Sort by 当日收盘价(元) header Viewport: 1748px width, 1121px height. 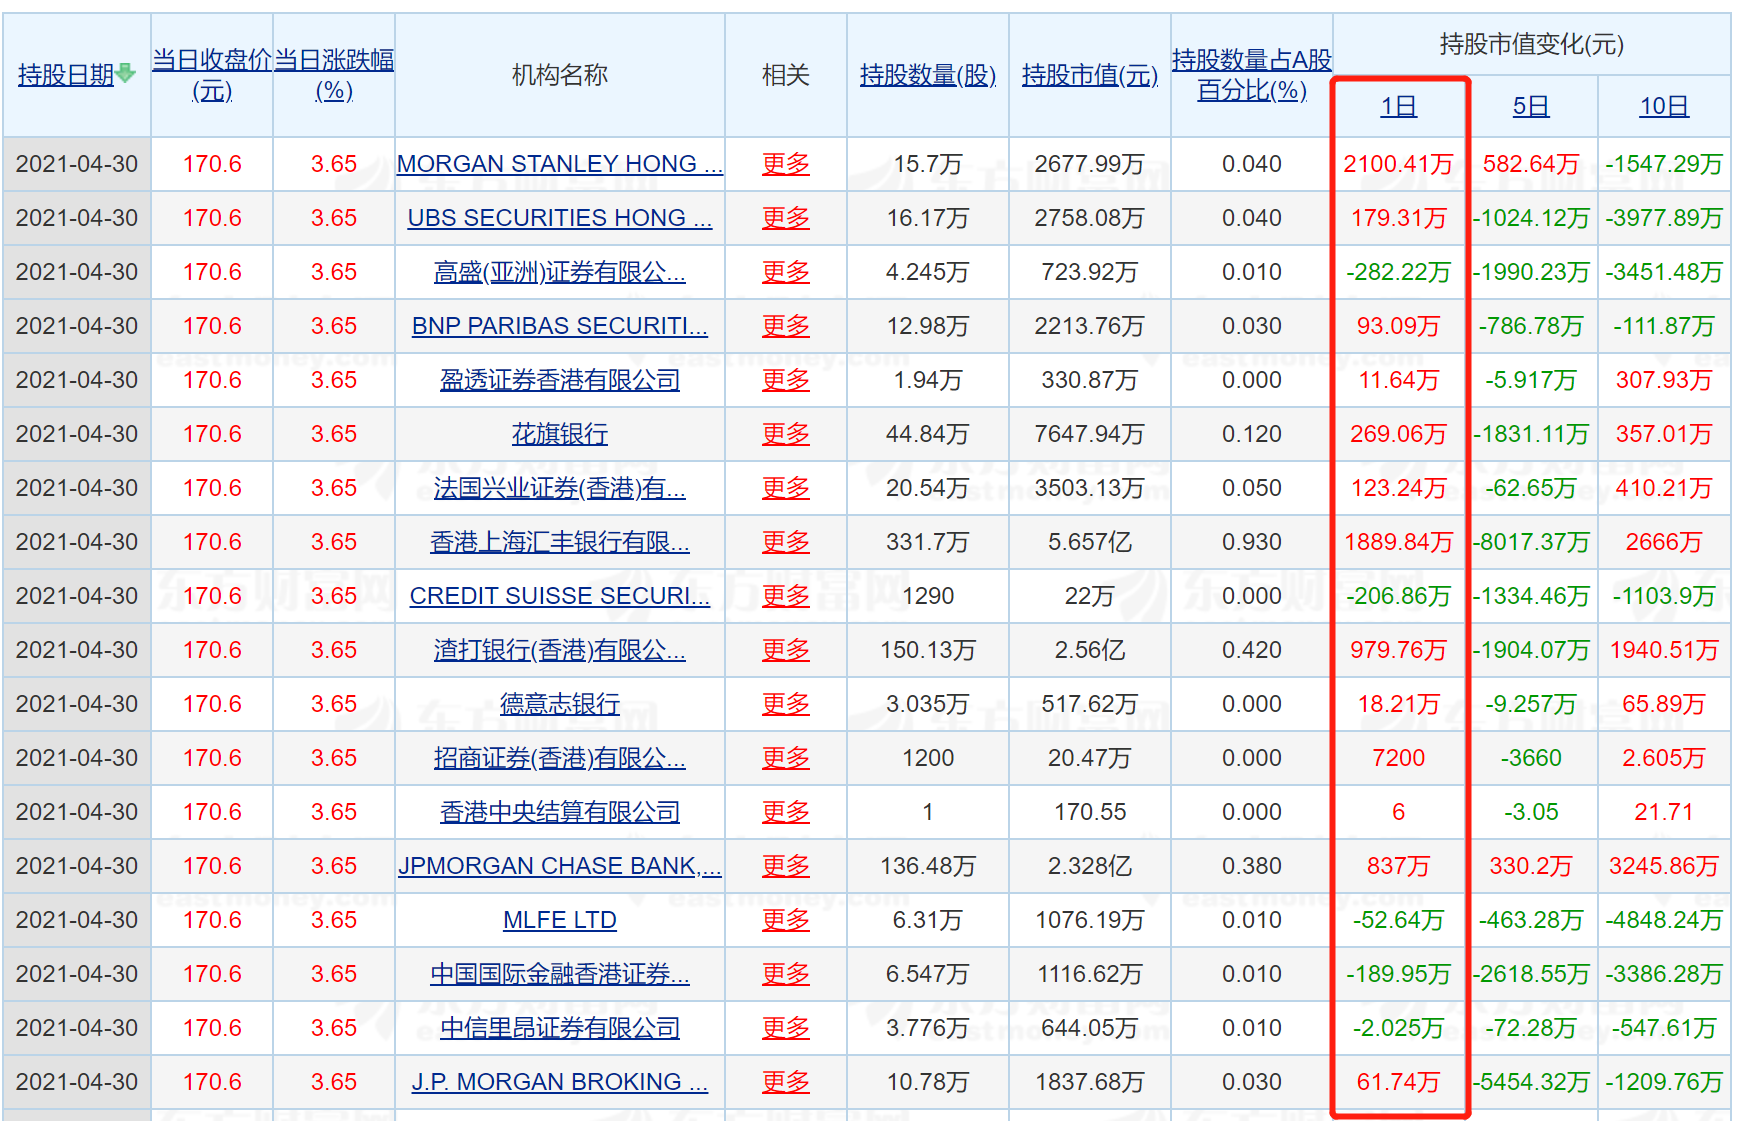212,75
